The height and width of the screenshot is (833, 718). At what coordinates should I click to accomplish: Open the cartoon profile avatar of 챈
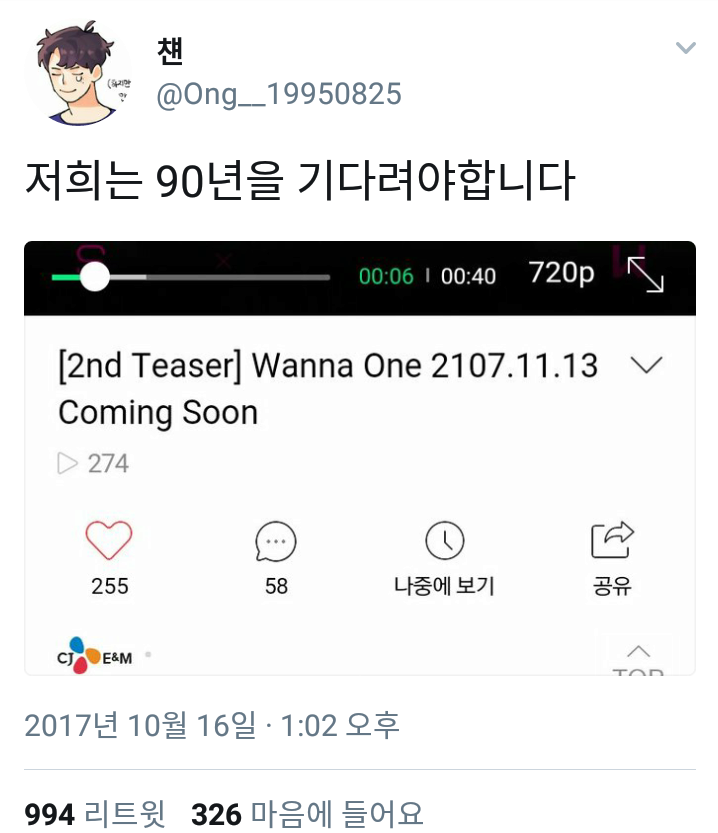(78, 73)
